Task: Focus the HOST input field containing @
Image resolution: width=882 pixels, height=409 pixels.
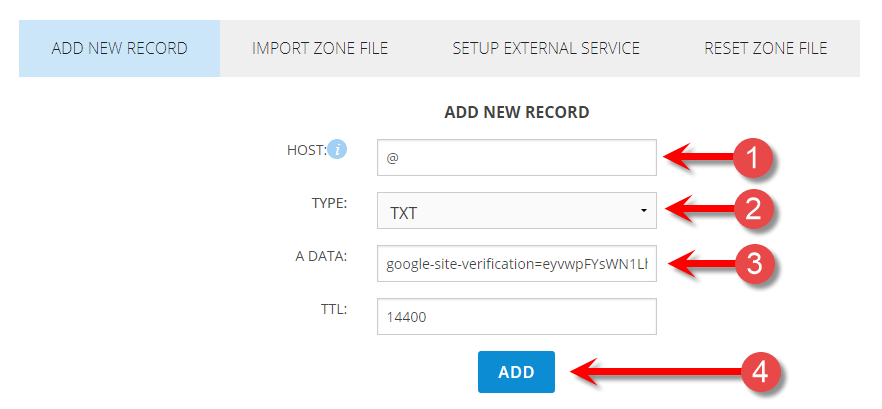Action: click(516, 158)
